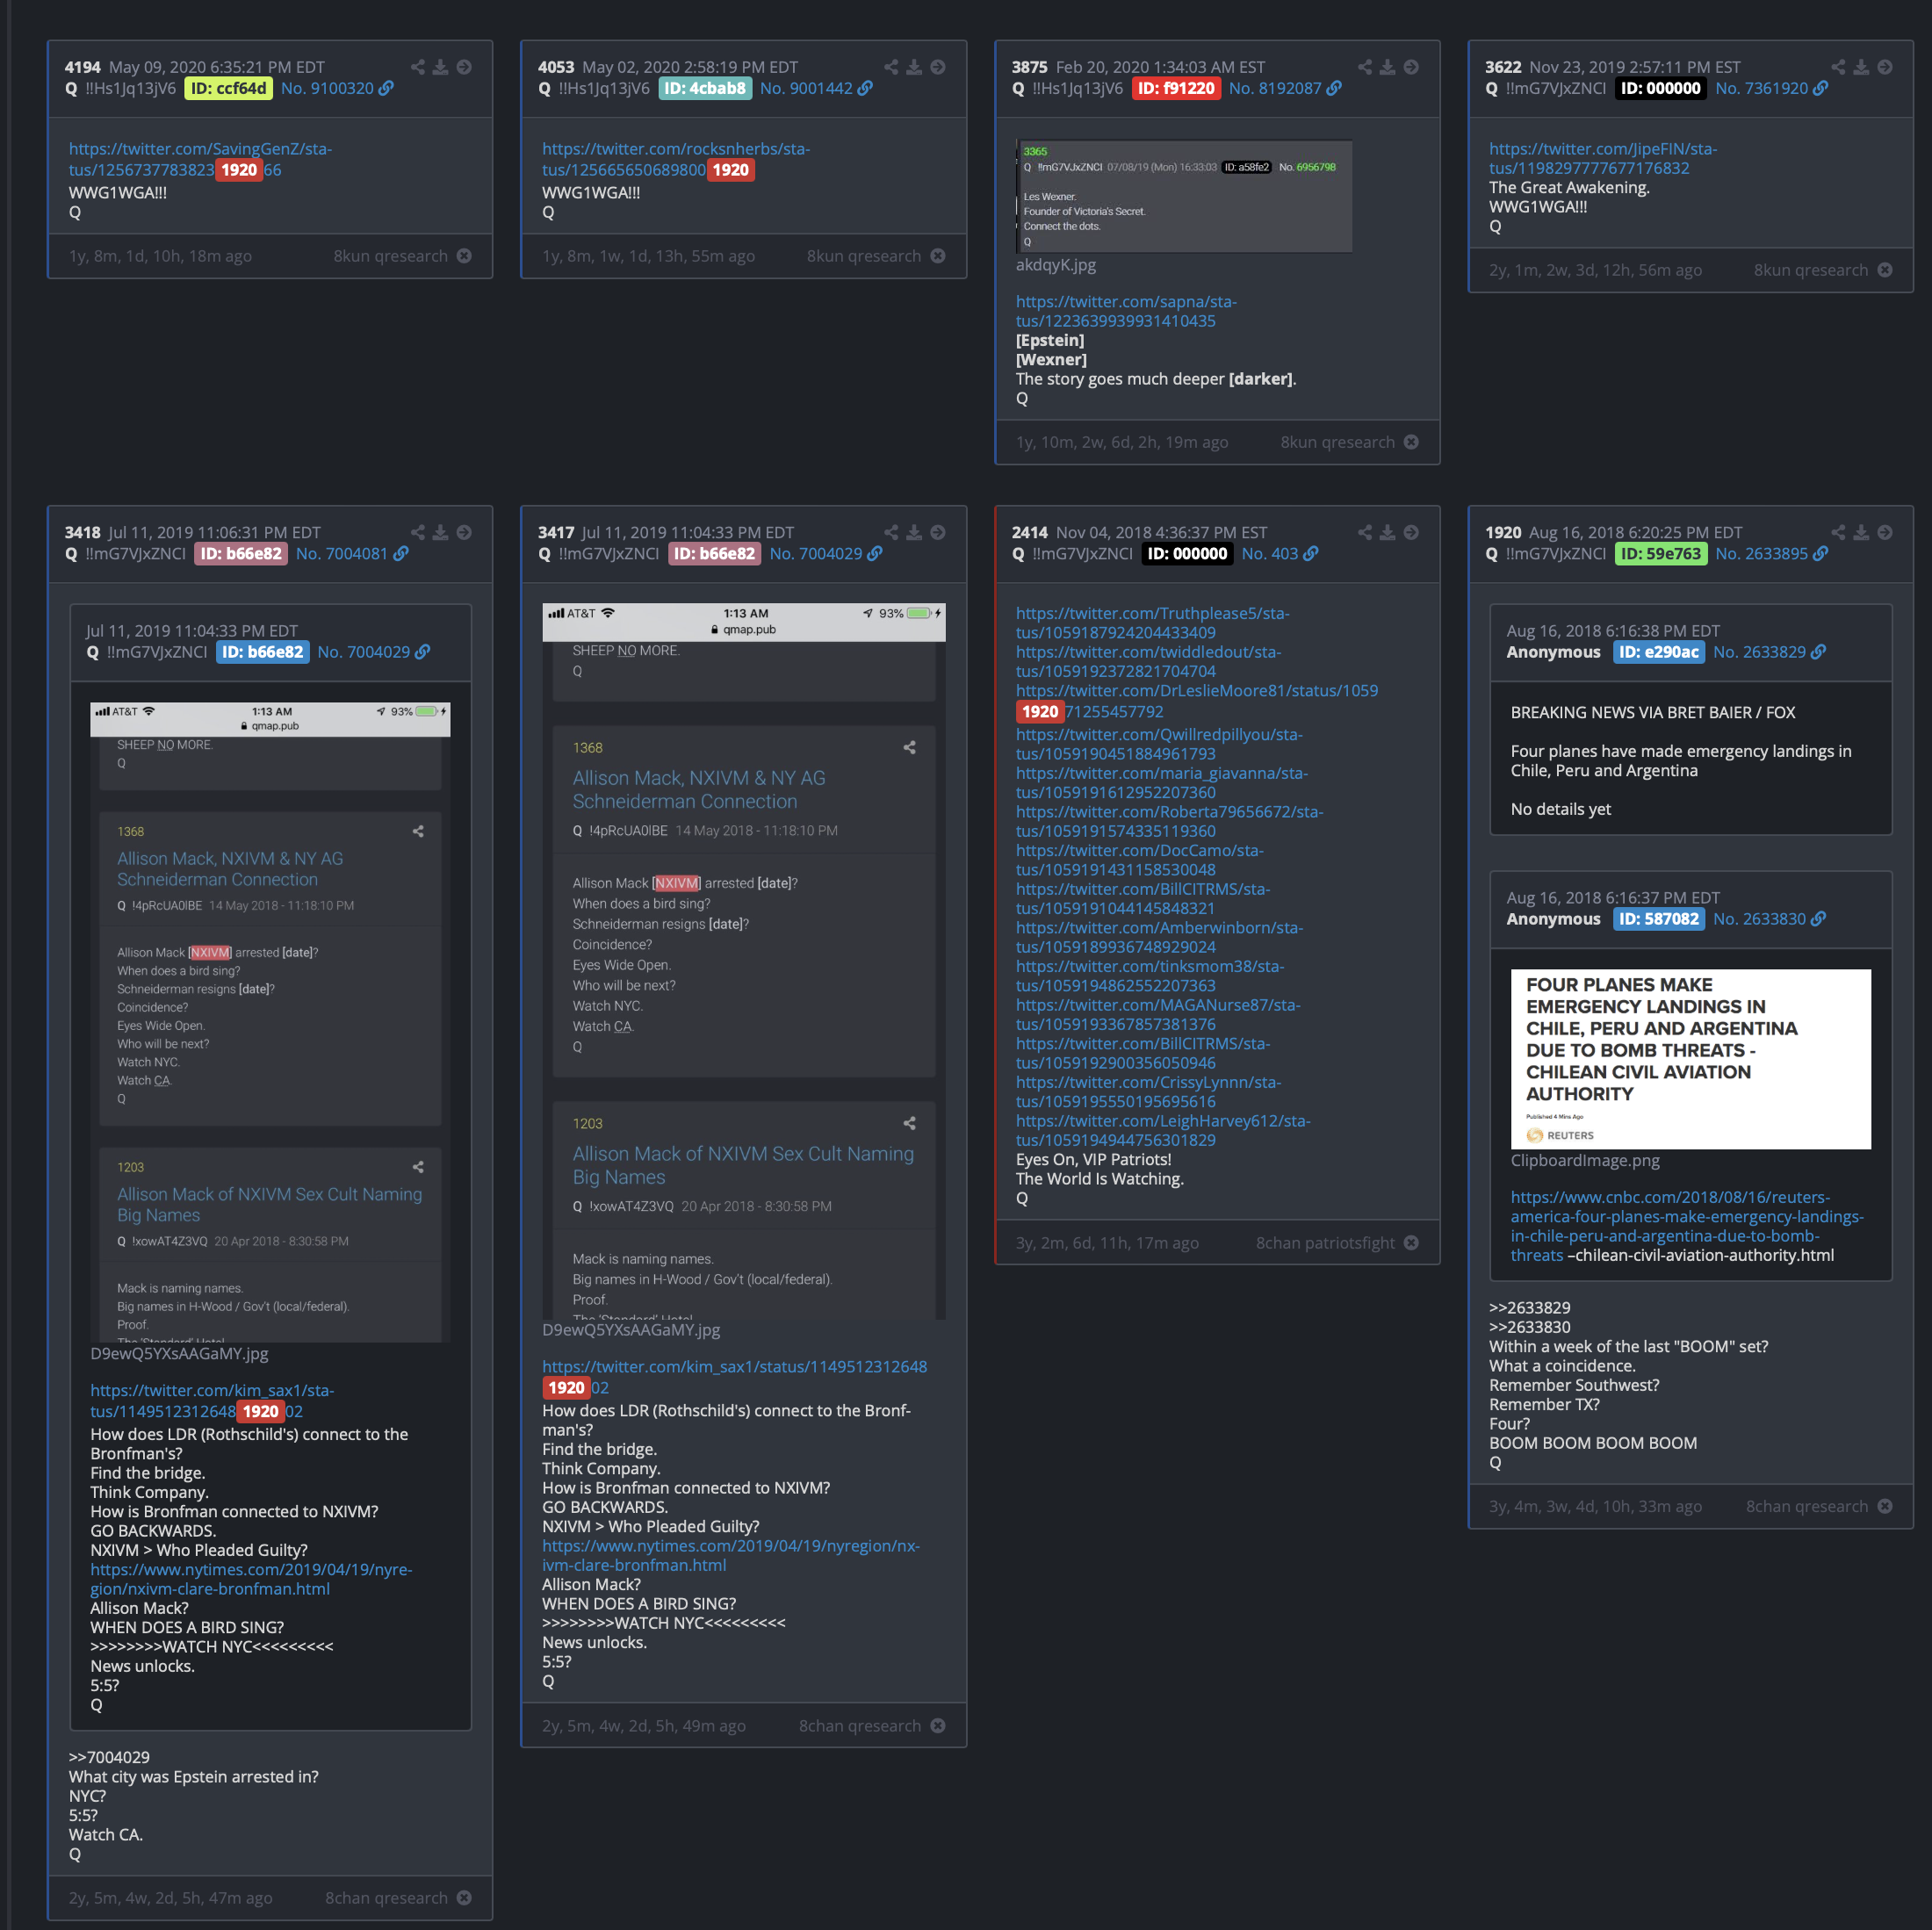The height and width of the screenshot is (1930, 1932).
Task: Click circled-x icon in post 1920 footer
Action: (1885, 1506)
